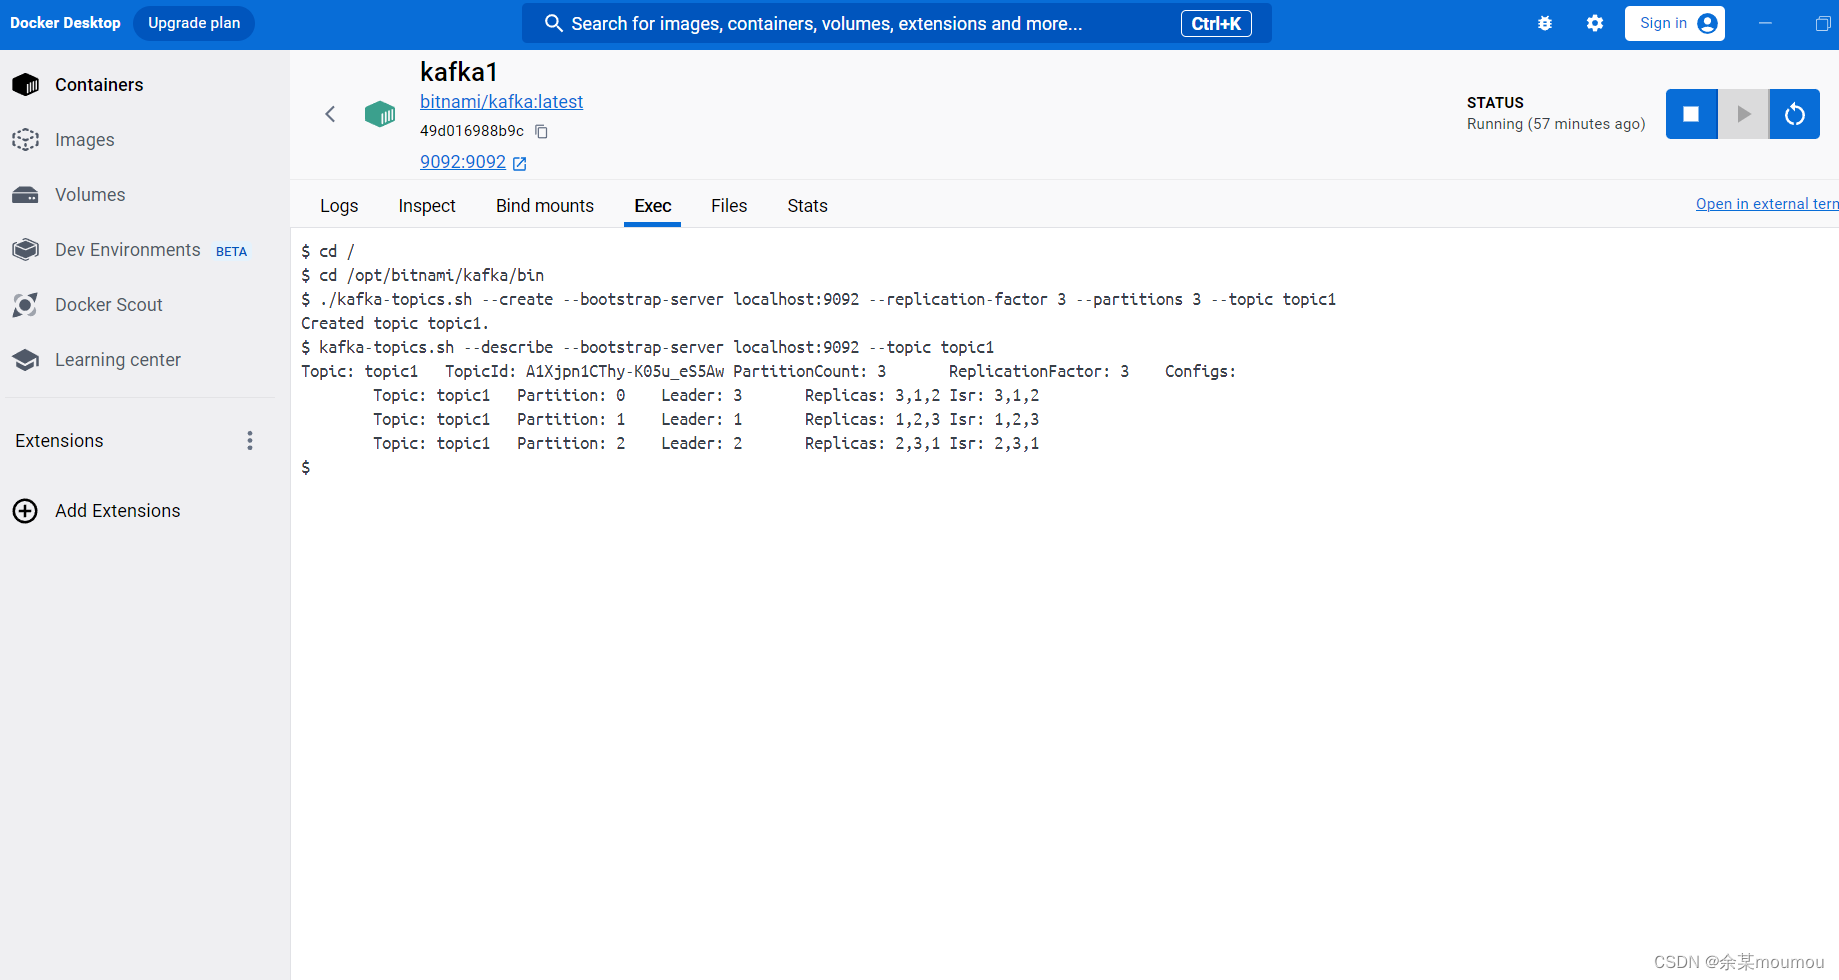1839x980 pixels.
Task: Minimize the Docker Desktop window
Action: pyautogui.click(x=1765, y=23)
